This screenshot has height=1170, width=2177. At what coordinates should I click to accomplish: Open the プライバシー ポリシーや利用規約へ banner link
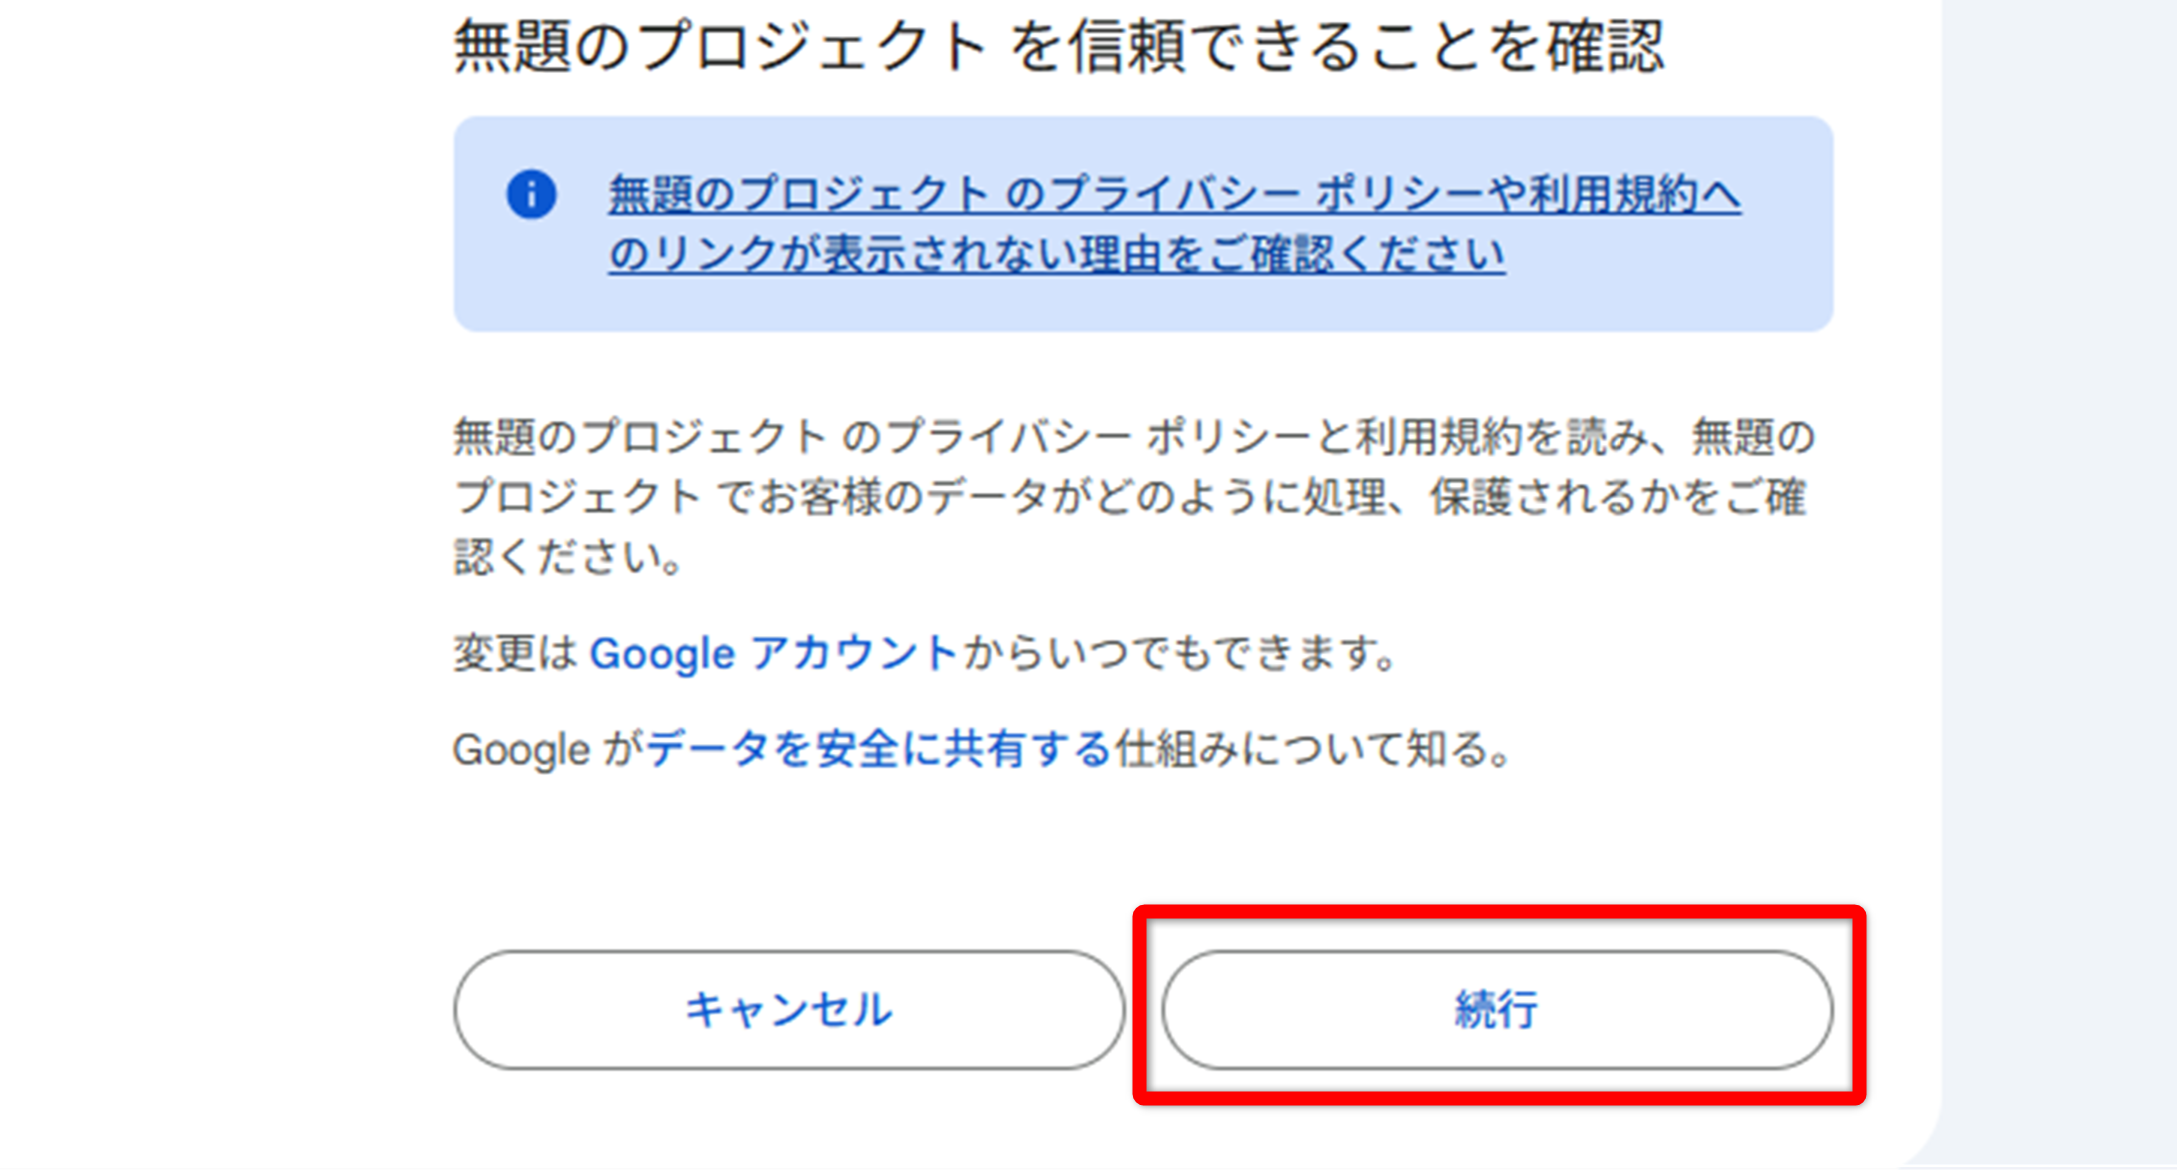[1175, 194]
